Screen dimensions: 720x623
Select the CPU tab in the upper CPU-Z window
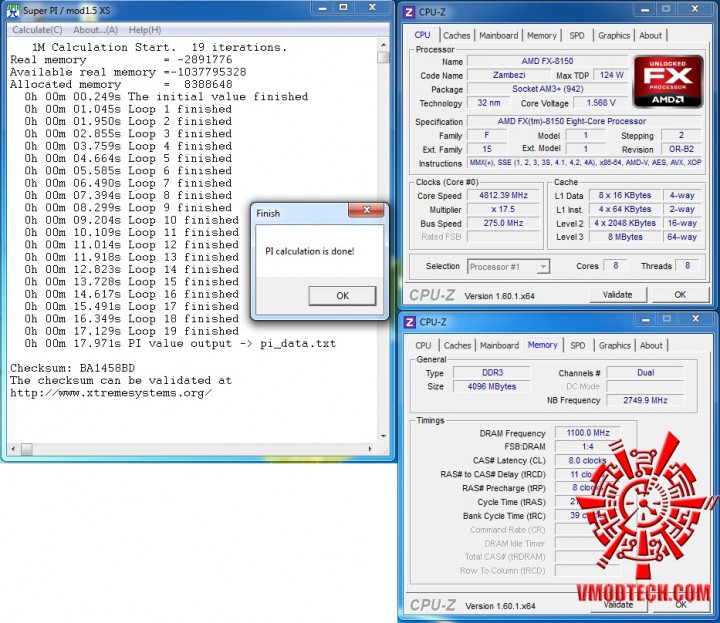[422, 35]
